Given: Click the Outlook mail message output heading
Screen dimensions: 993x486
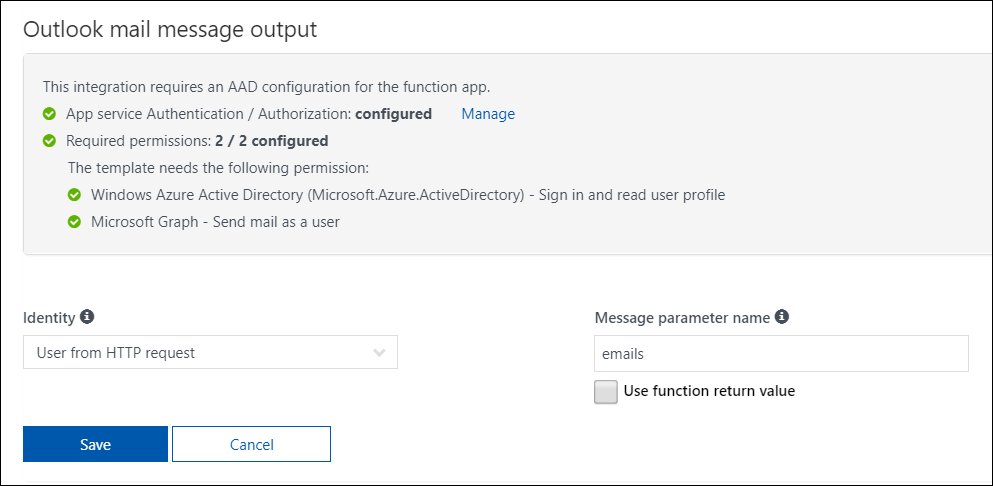Looking at the screenshot, I should (x=170, y=29).
